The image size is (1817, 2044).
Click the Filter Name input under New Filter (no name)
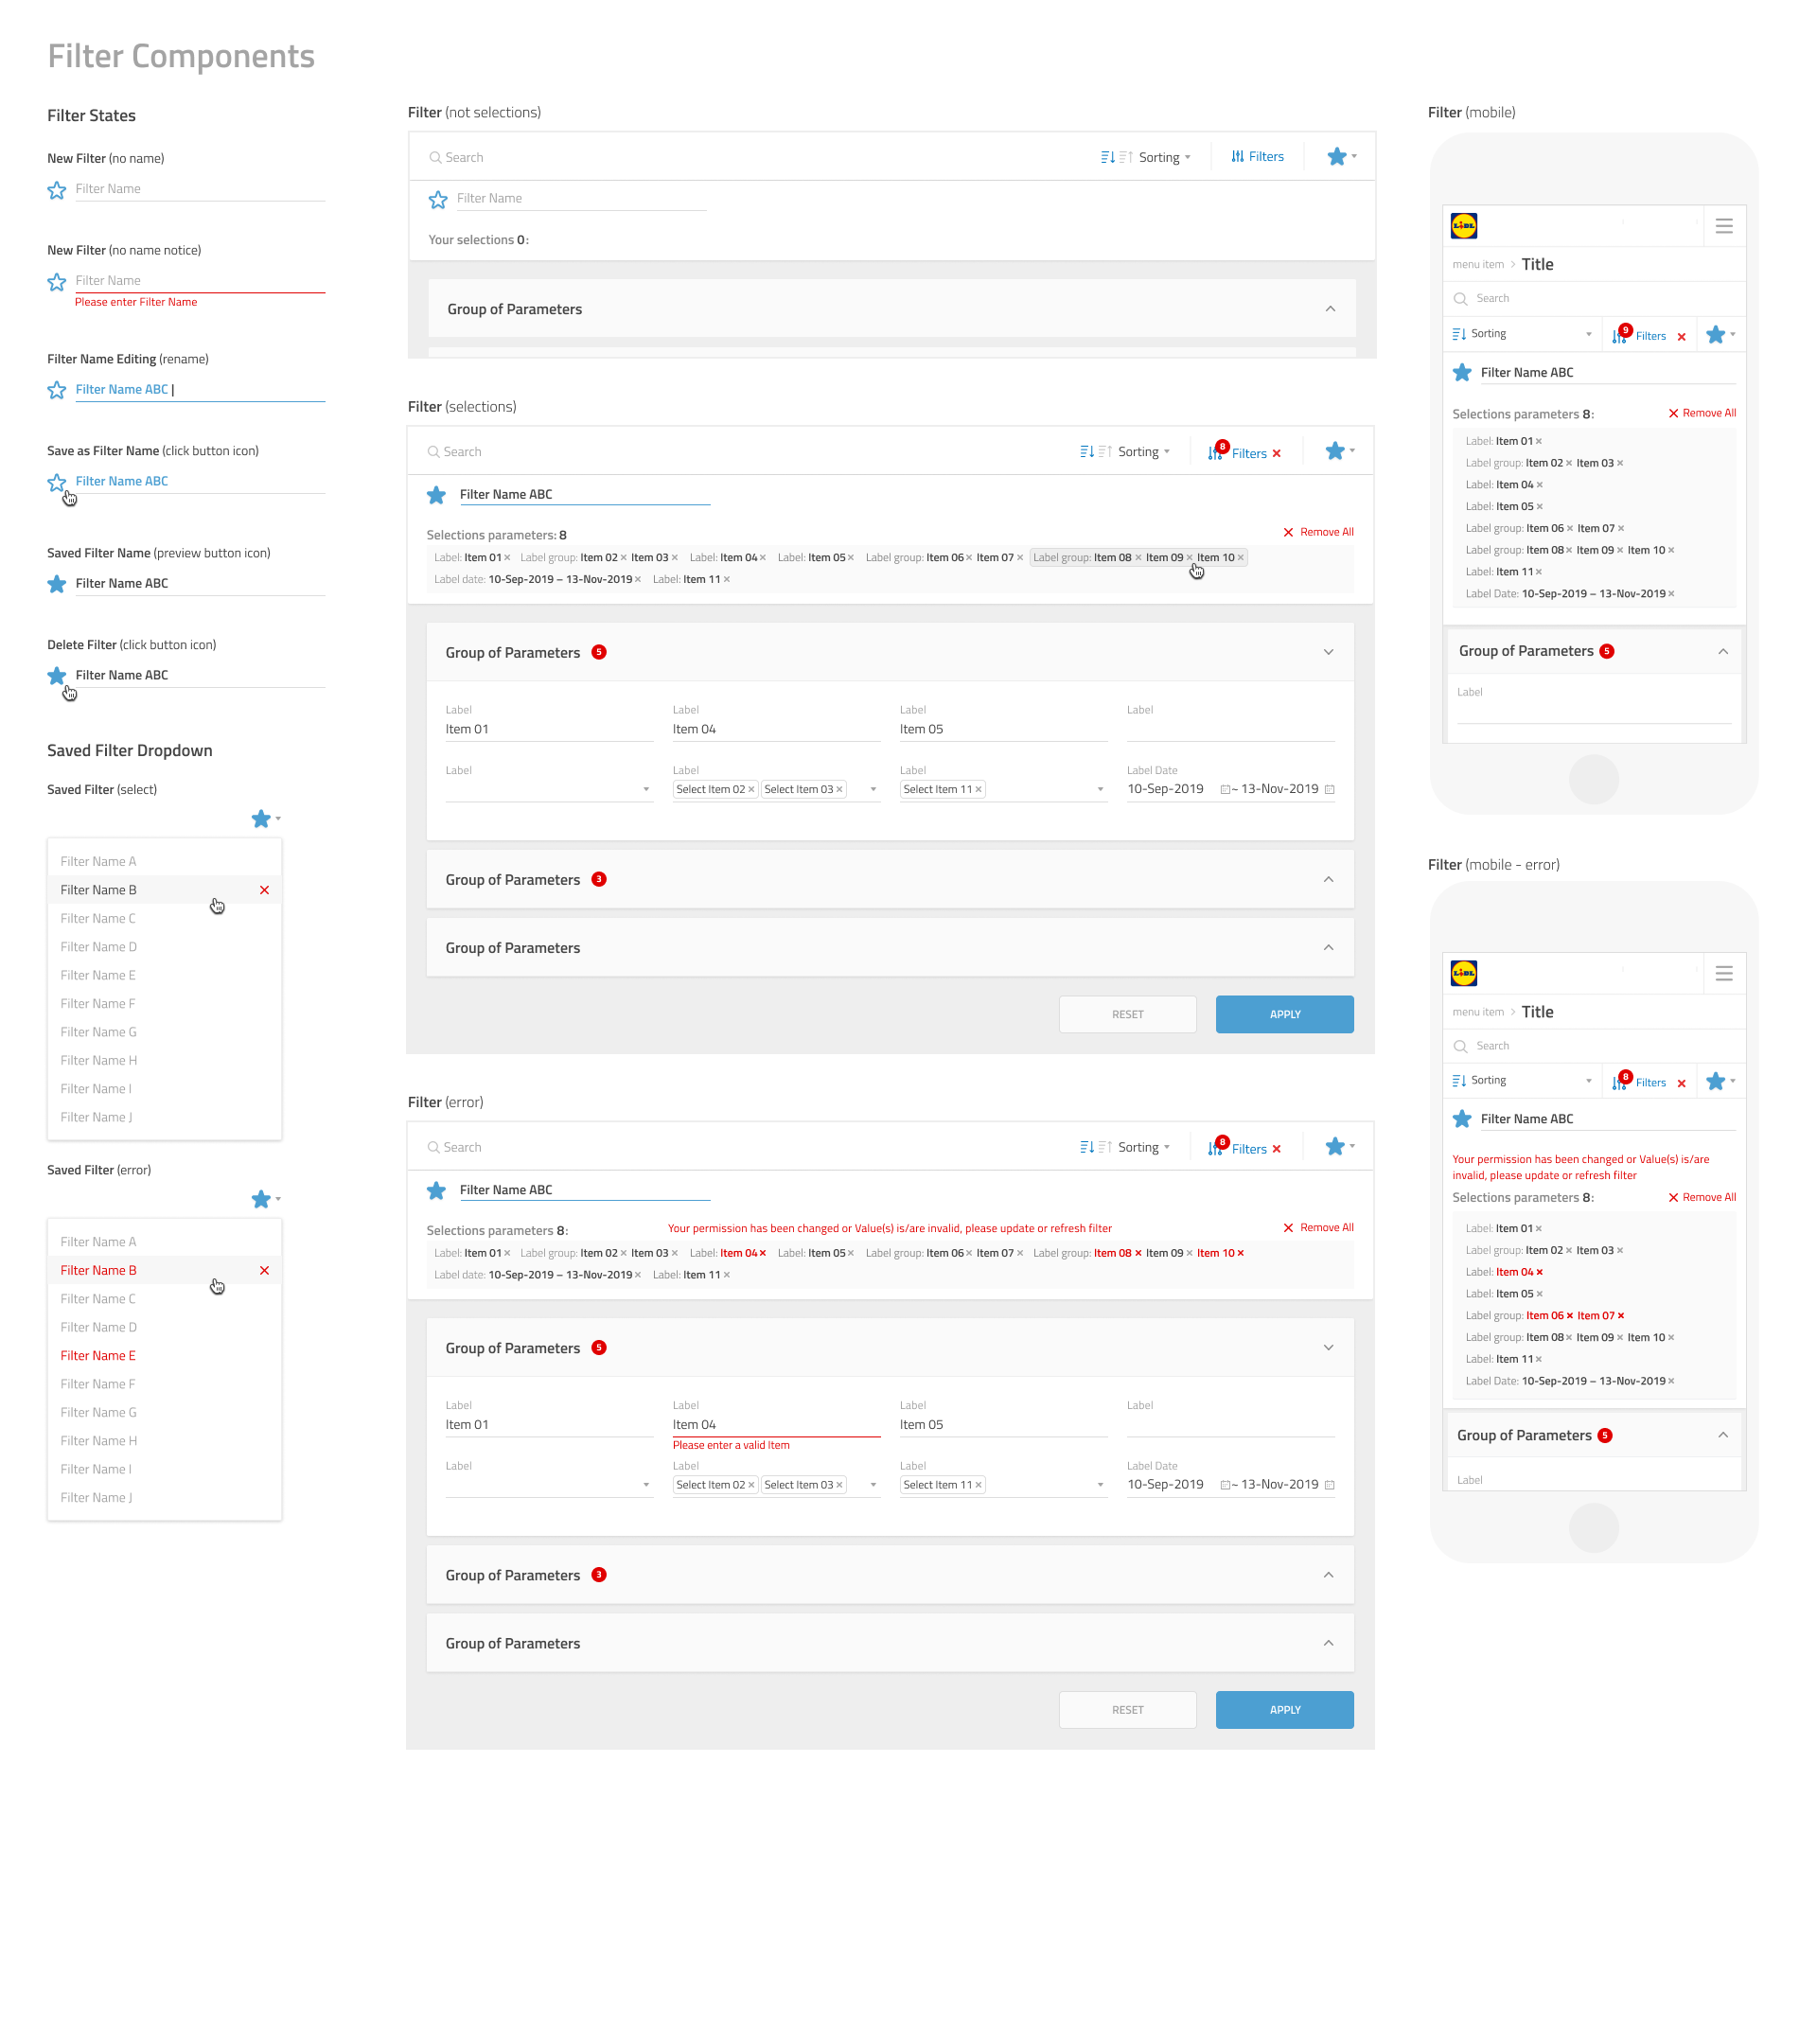(200, 189)
